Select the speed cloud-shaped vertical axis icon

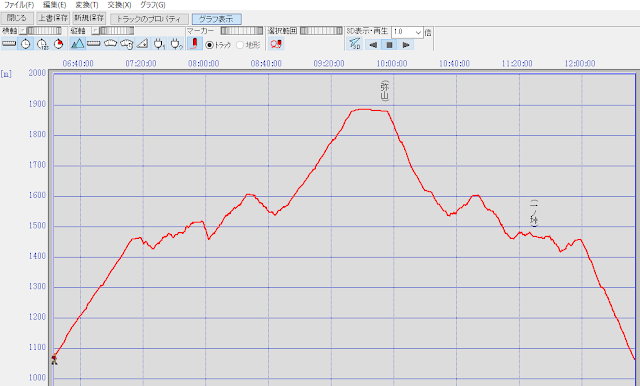[110, 44]
